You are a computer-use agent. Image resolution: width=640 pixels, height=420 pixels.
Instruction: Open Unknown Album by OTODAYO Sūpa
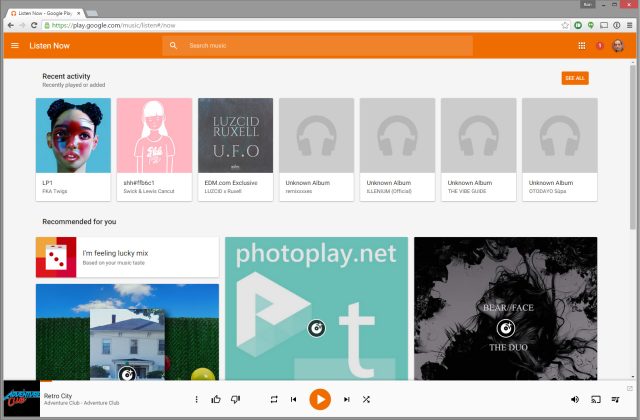[x=560, y=149]
